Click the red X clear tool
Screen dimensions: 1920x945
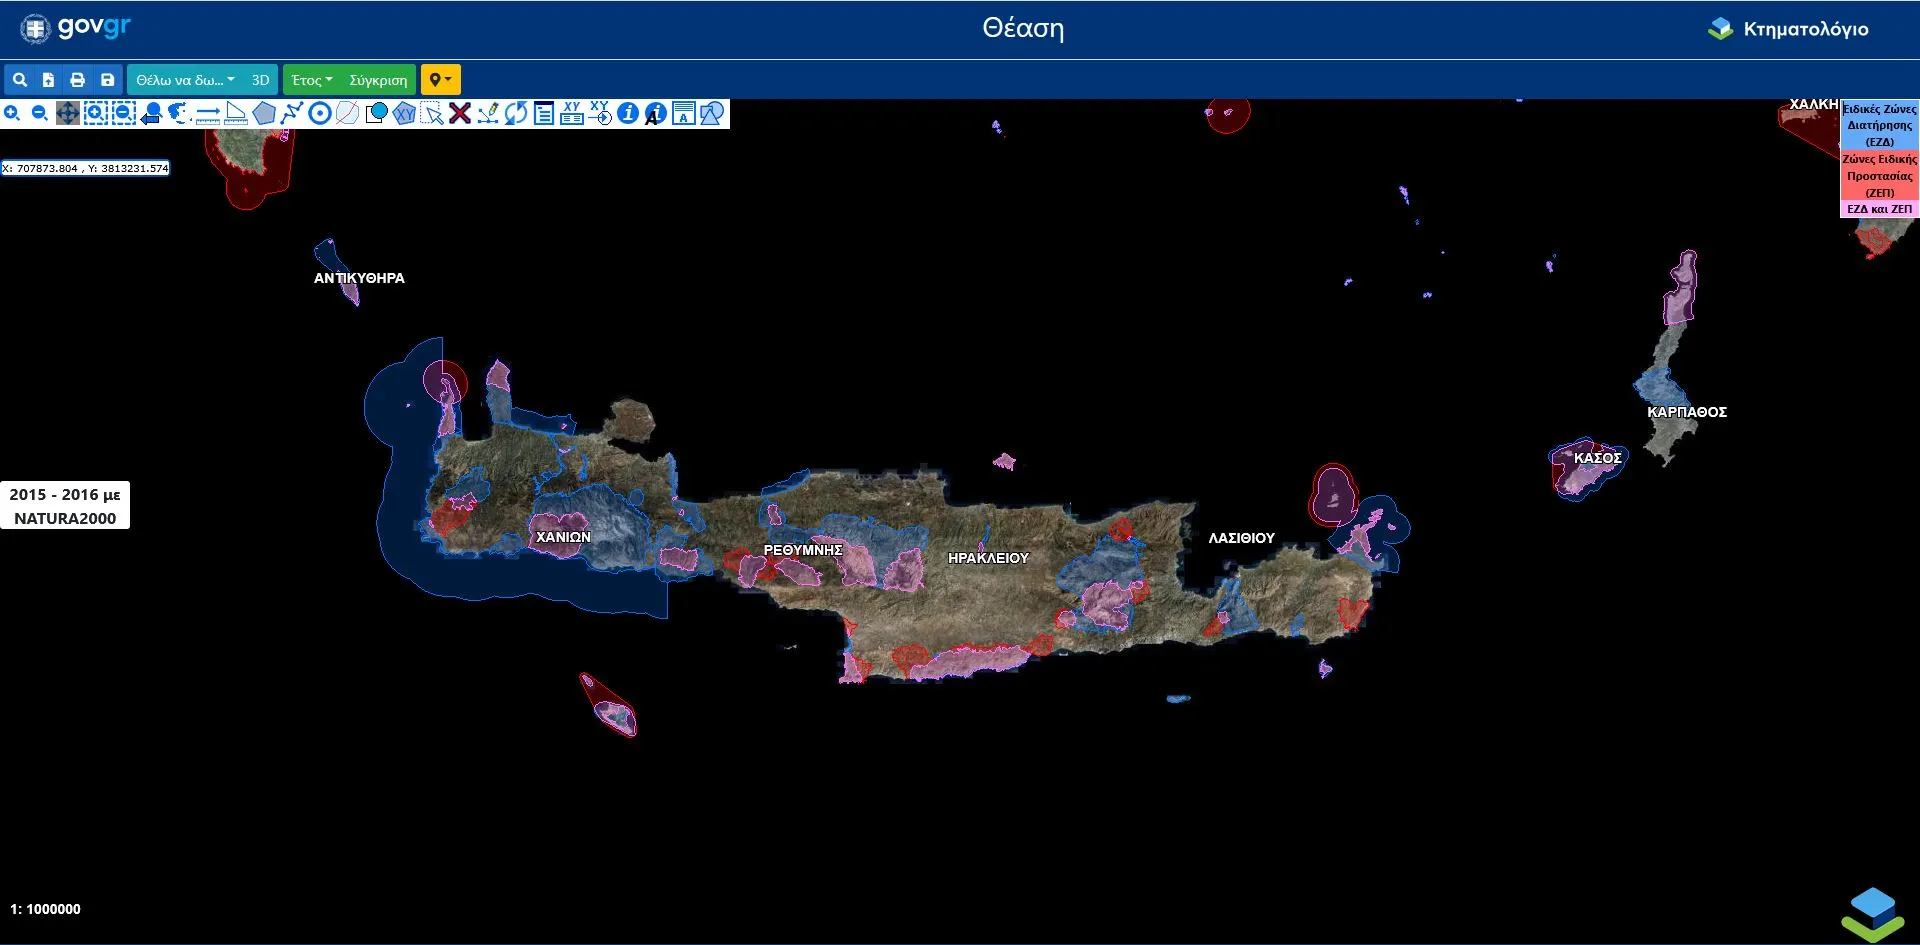[460, 114]
